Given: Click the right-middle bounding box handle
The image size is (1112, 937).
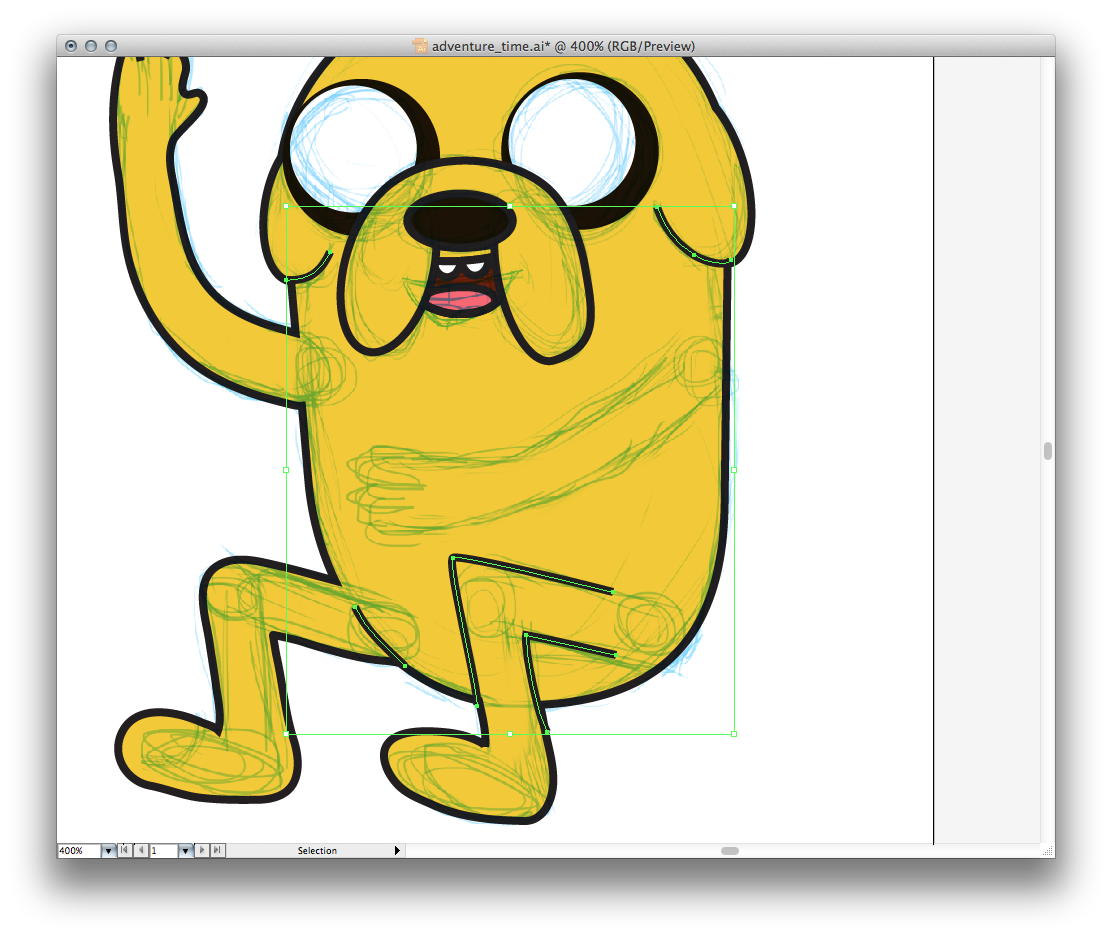Looking at the screenshot, I should [x=734, y=470].
